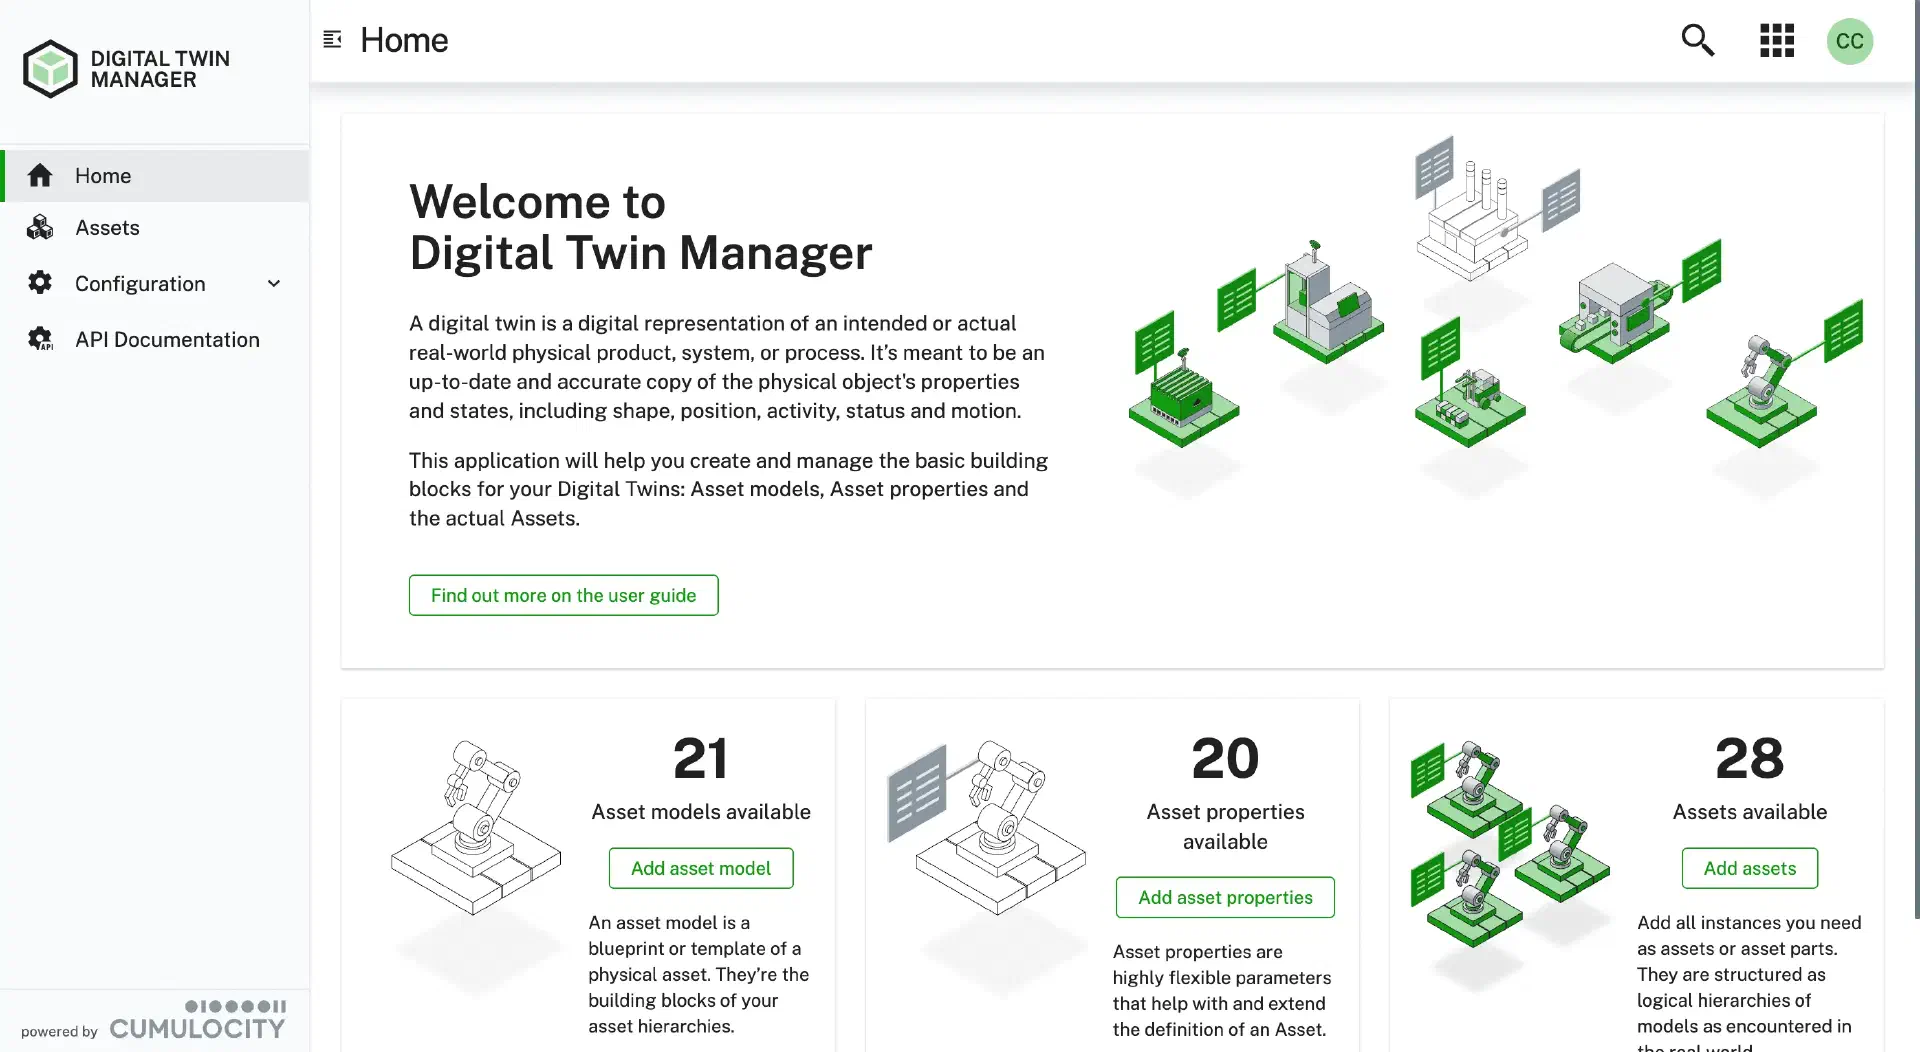Open the API Documentation menu item
Viewport: 1920px width, 1052px height.
(x=167, y=340)
